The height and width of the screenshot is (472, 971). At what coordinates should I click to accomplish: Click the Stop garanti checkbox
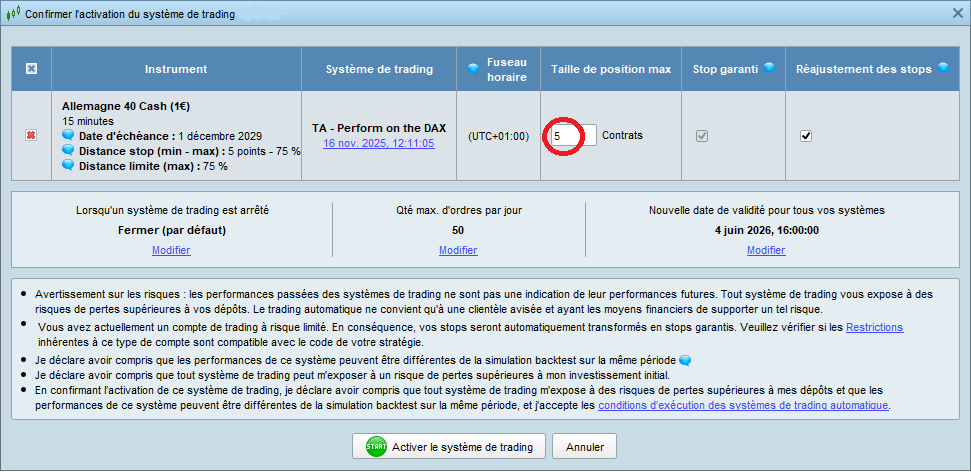702,136
